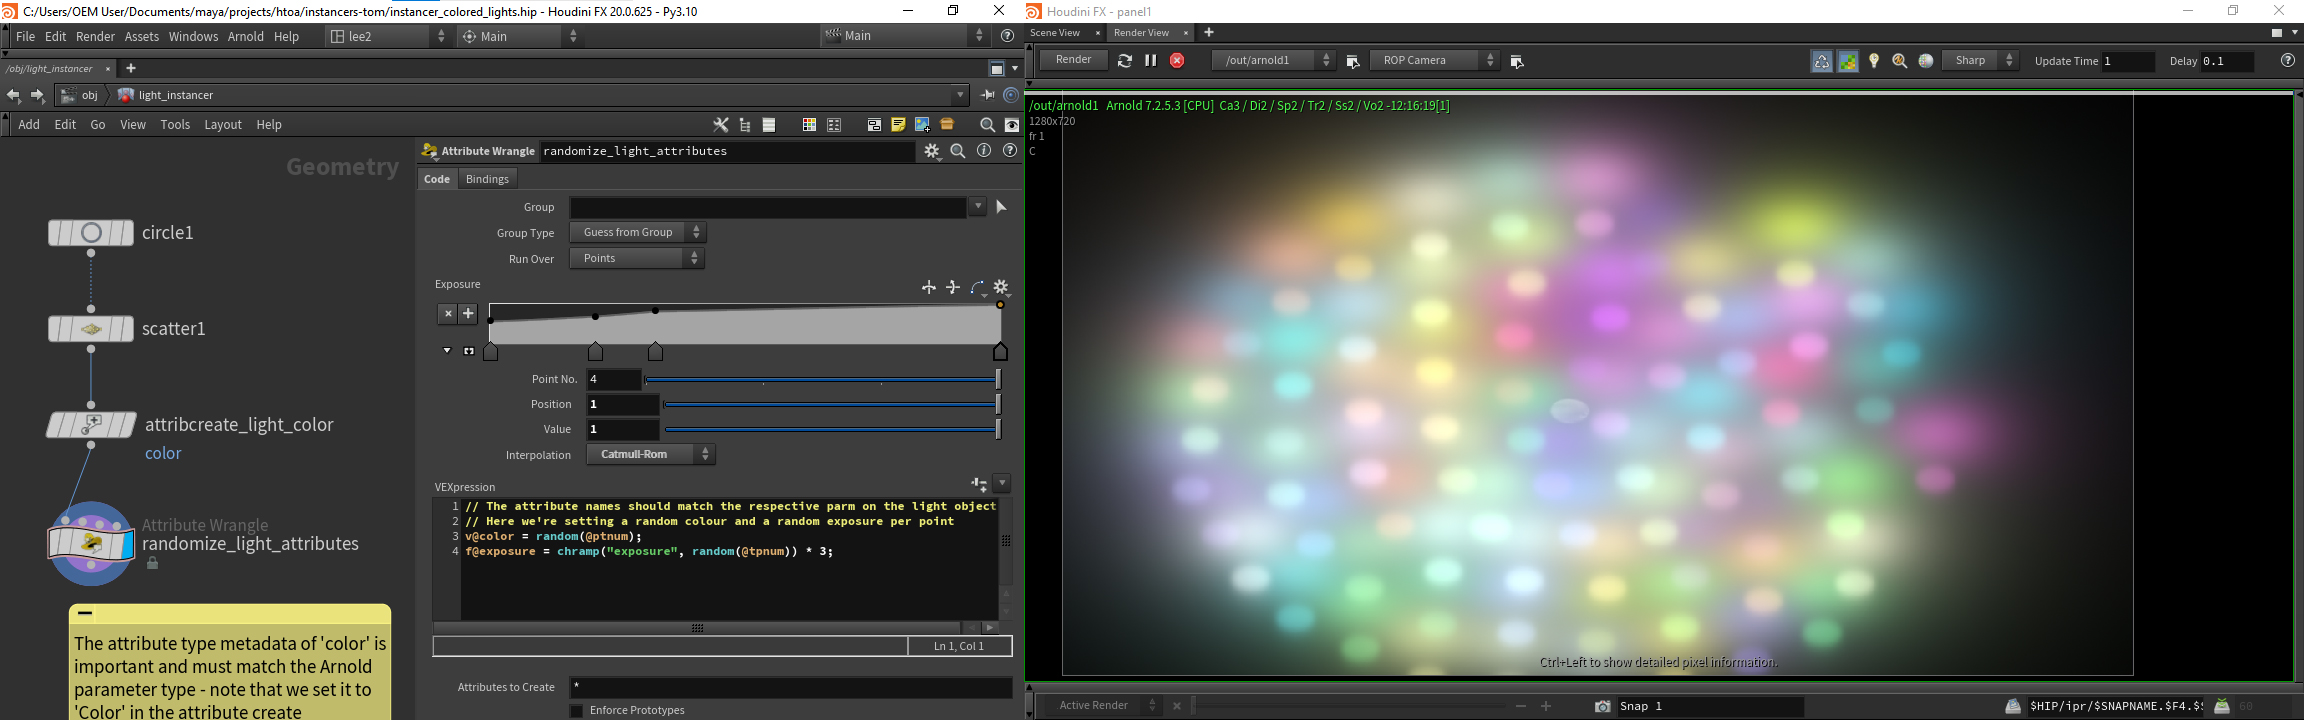Open the VEXpression editor options icon
The width and height of the screenshot is (2304, 720).
tap(979, 484)
